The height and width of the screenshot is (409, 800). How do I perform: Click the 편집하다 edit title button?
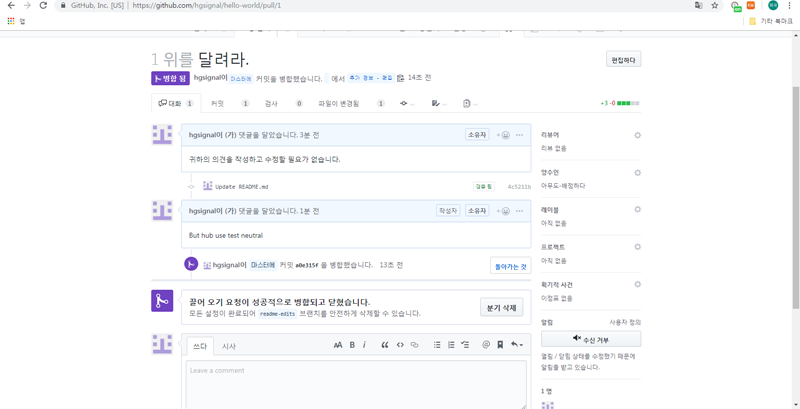pyautogui.click(x=623, y=59)
